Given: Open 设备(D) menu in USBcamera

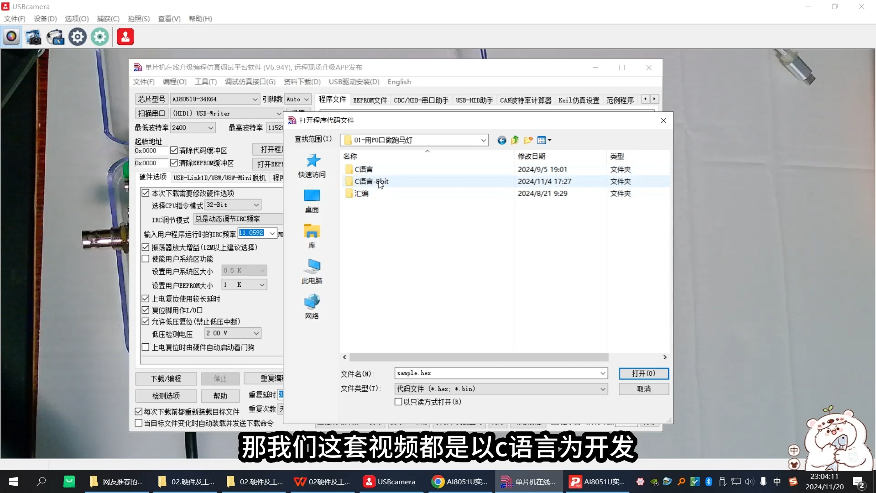Looking at the screenshot, I should 45,18.
